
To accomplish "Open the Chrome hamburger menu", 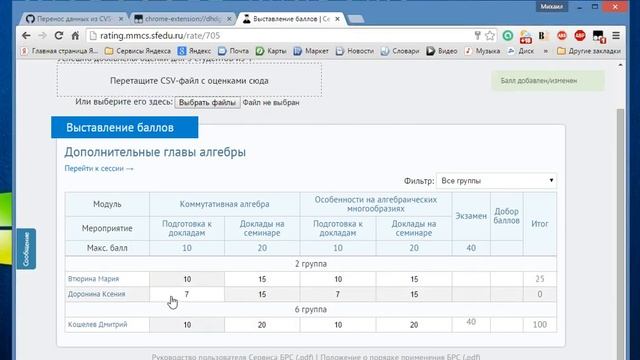I will tap(616, 36).
